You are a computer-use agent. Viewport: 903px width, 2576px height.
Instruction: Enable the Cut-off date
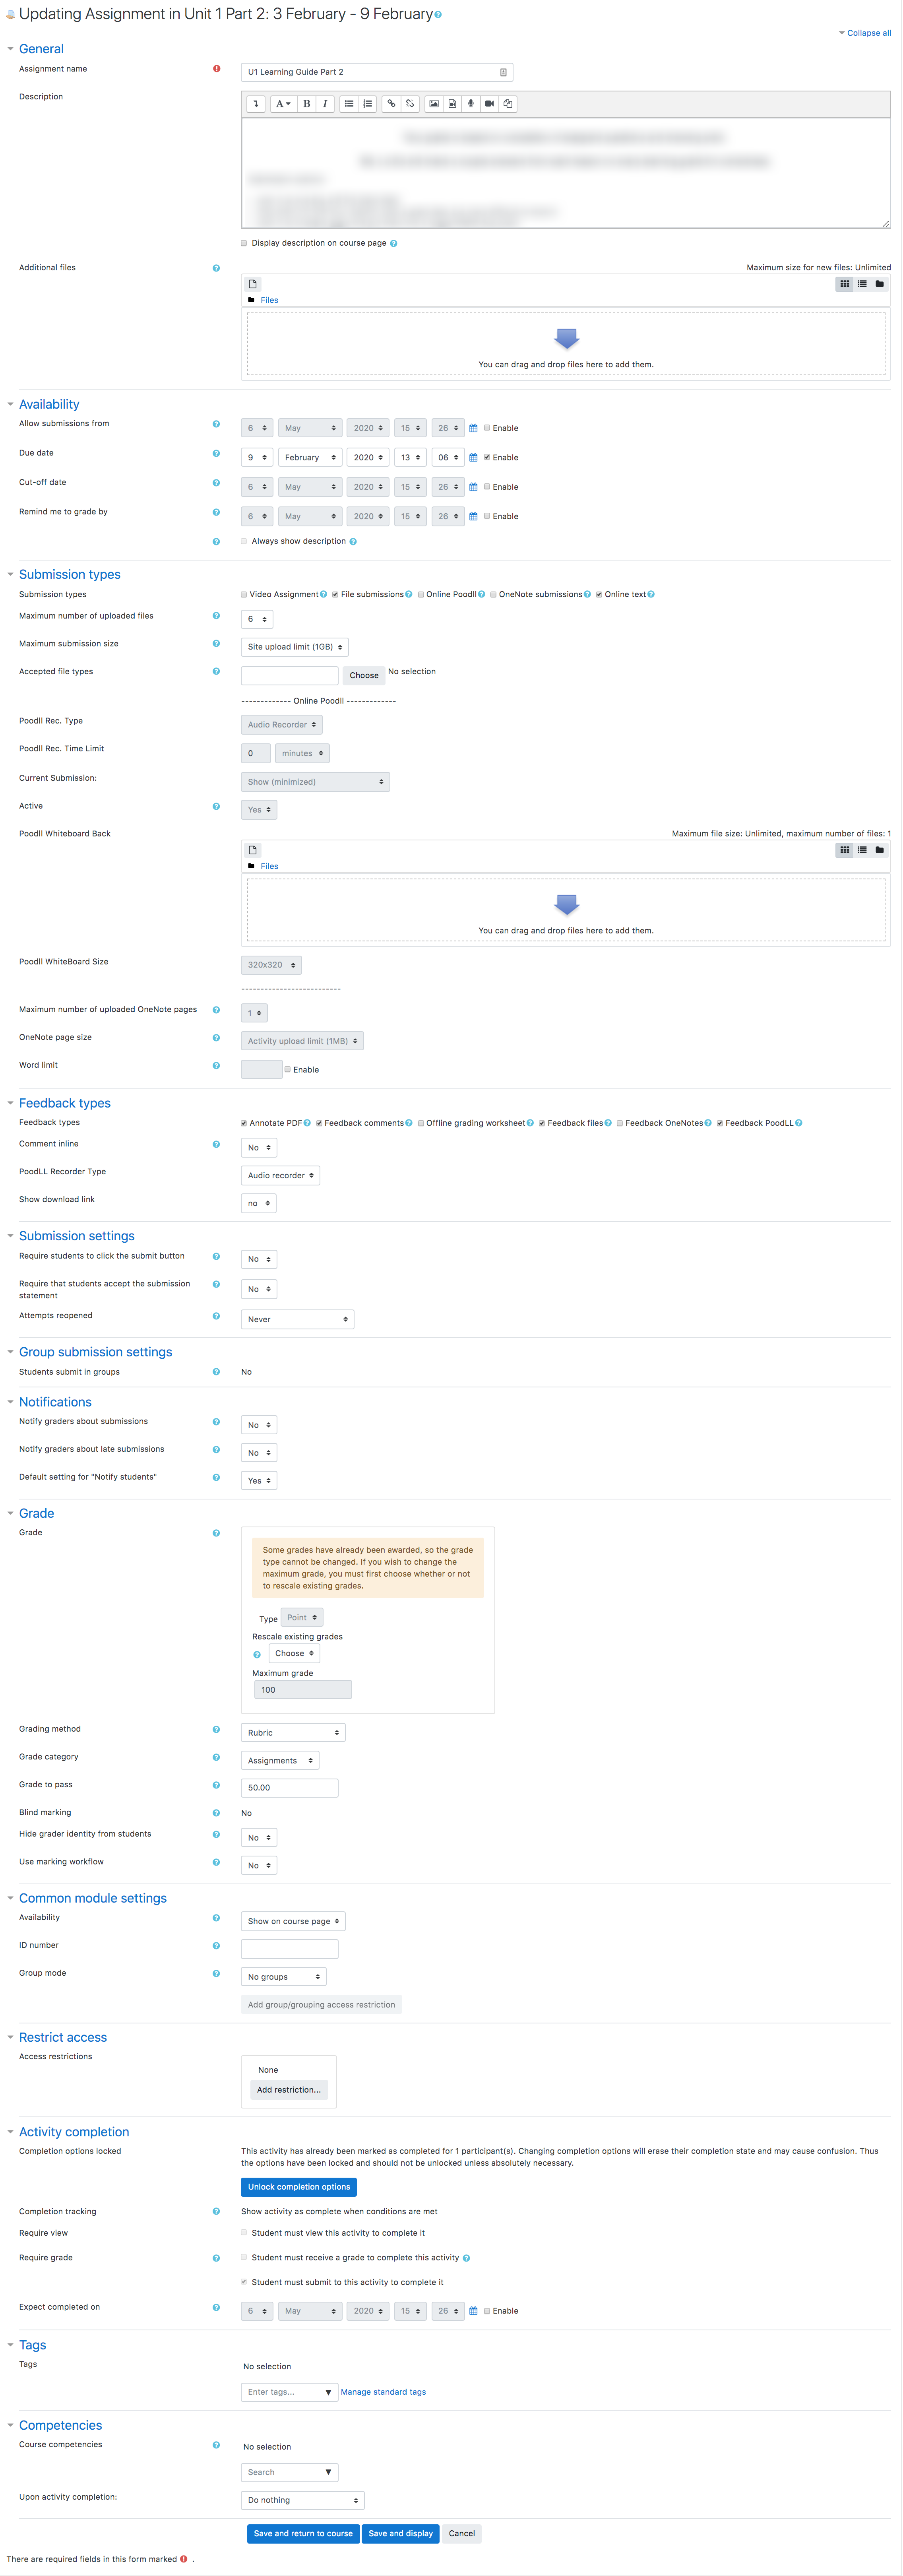pyautogui.click(x=487, y=487)
